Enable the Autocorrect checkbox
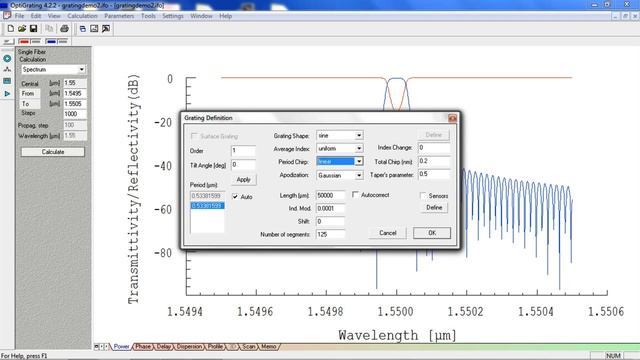 click(356, 195)
